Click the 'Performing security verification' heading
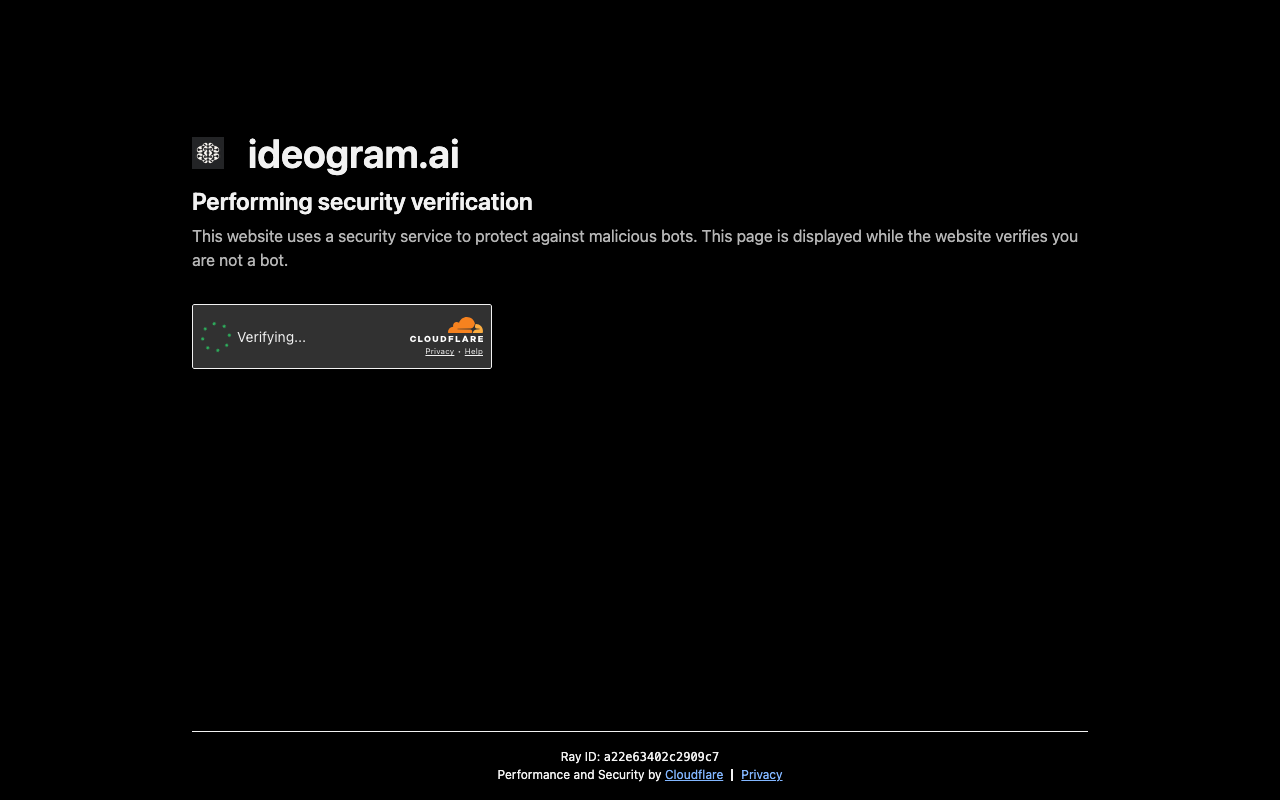The width and height of the screenshot is (1280, 800). point(362,202)
